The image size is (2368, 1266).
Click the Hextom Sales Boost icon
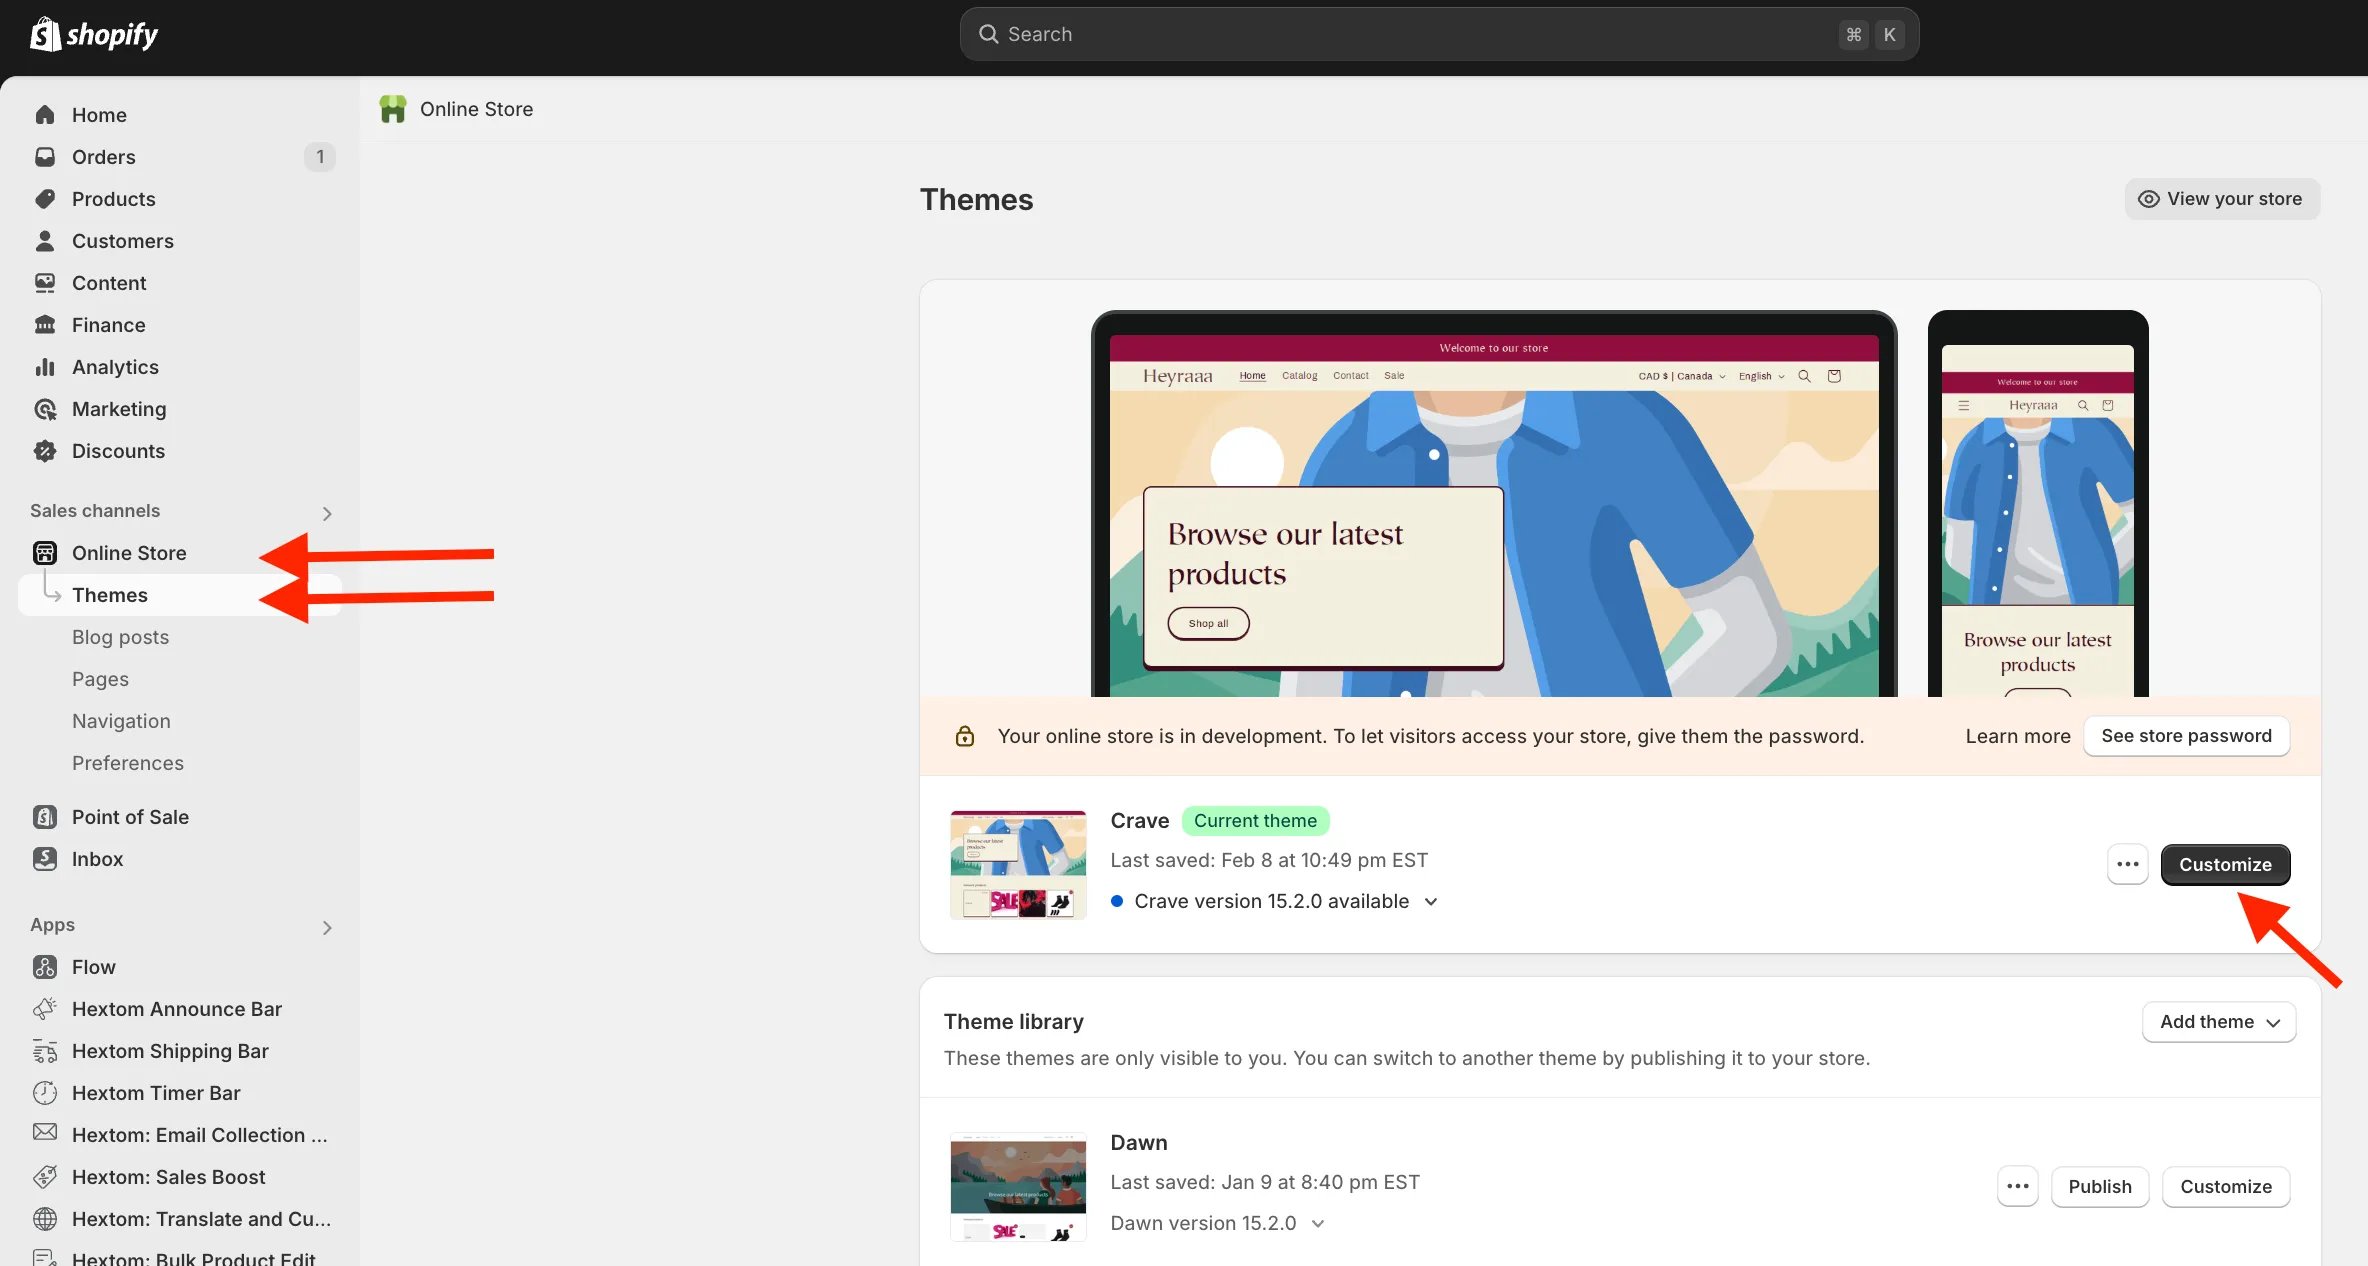click(45, 1177)
